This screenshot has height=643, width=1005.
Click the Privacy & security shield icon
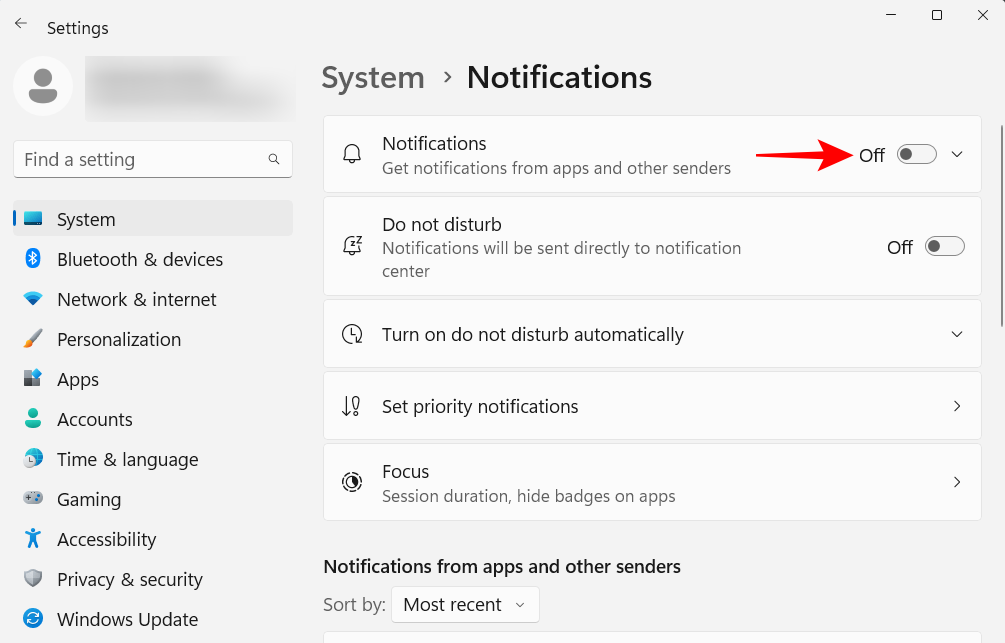(x=33, y=578)
